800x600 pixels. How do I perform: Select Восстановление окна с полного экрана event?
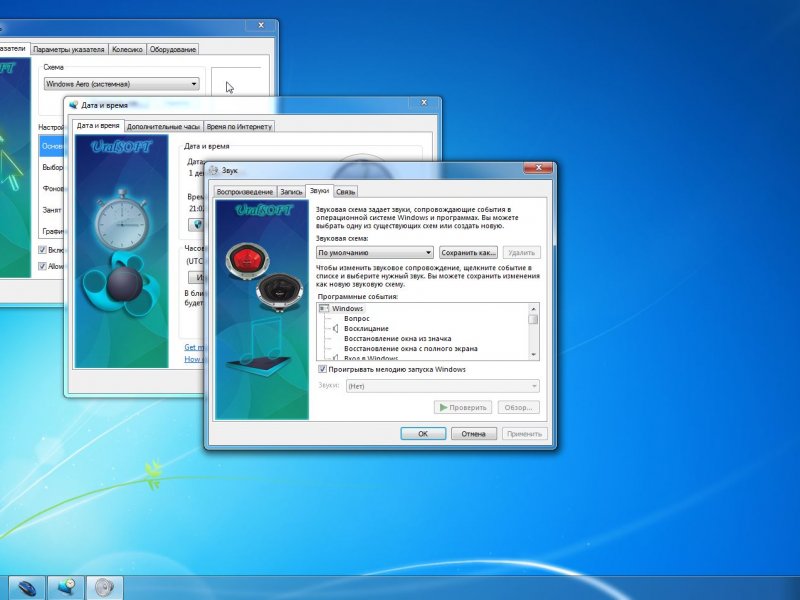point(411,348)
